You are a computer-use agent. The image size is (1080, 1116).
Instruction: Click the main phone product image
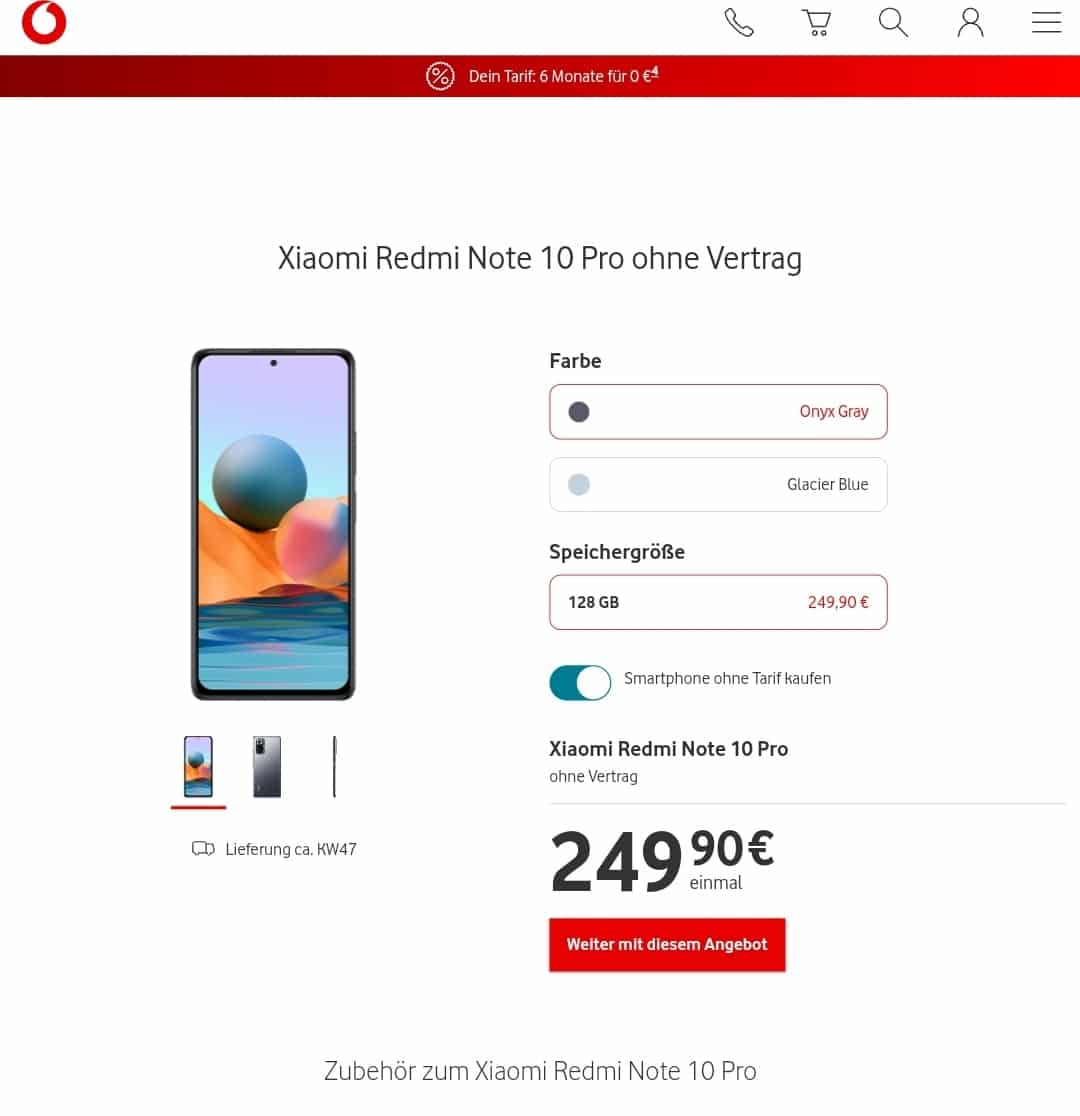click(x=273, y=525)
